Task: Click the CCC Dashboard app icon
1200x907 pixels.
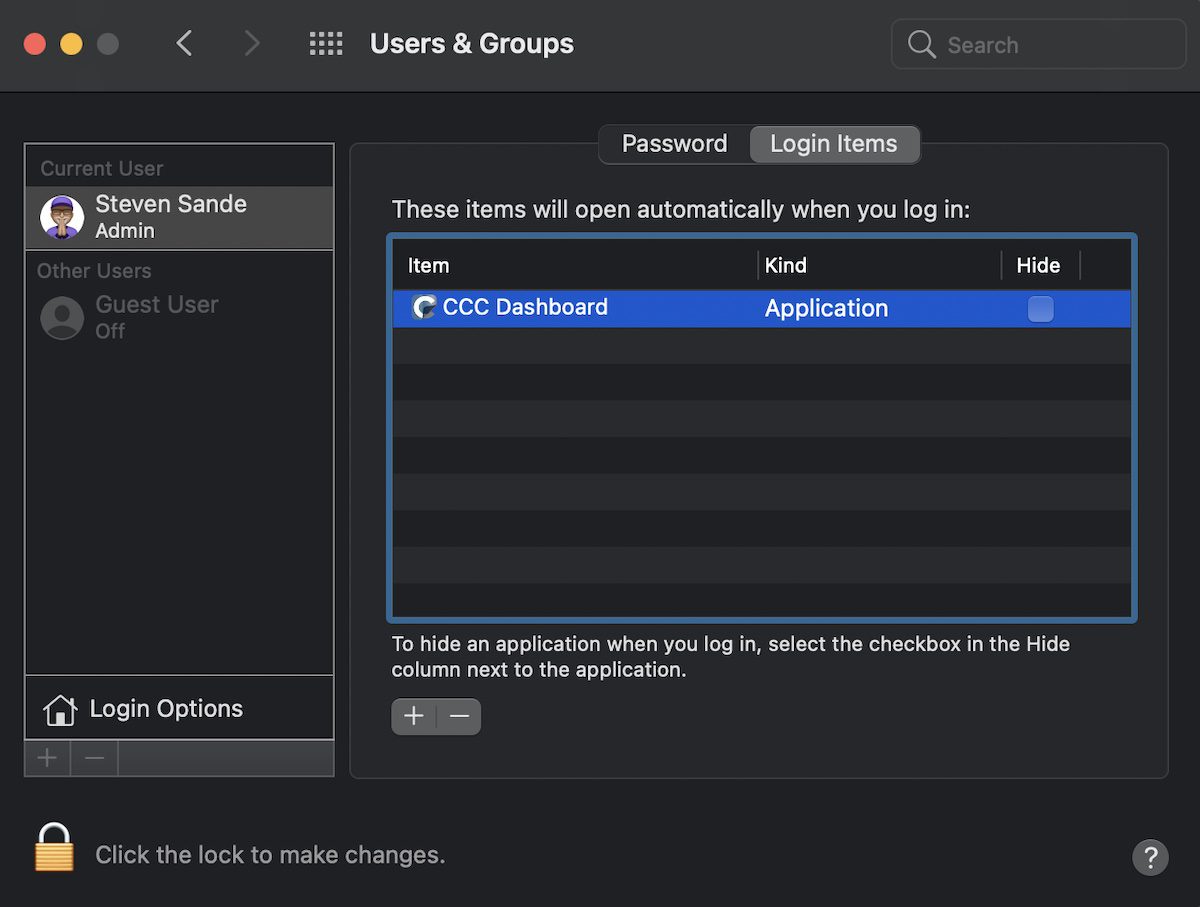Action: [x=424, y=307]
